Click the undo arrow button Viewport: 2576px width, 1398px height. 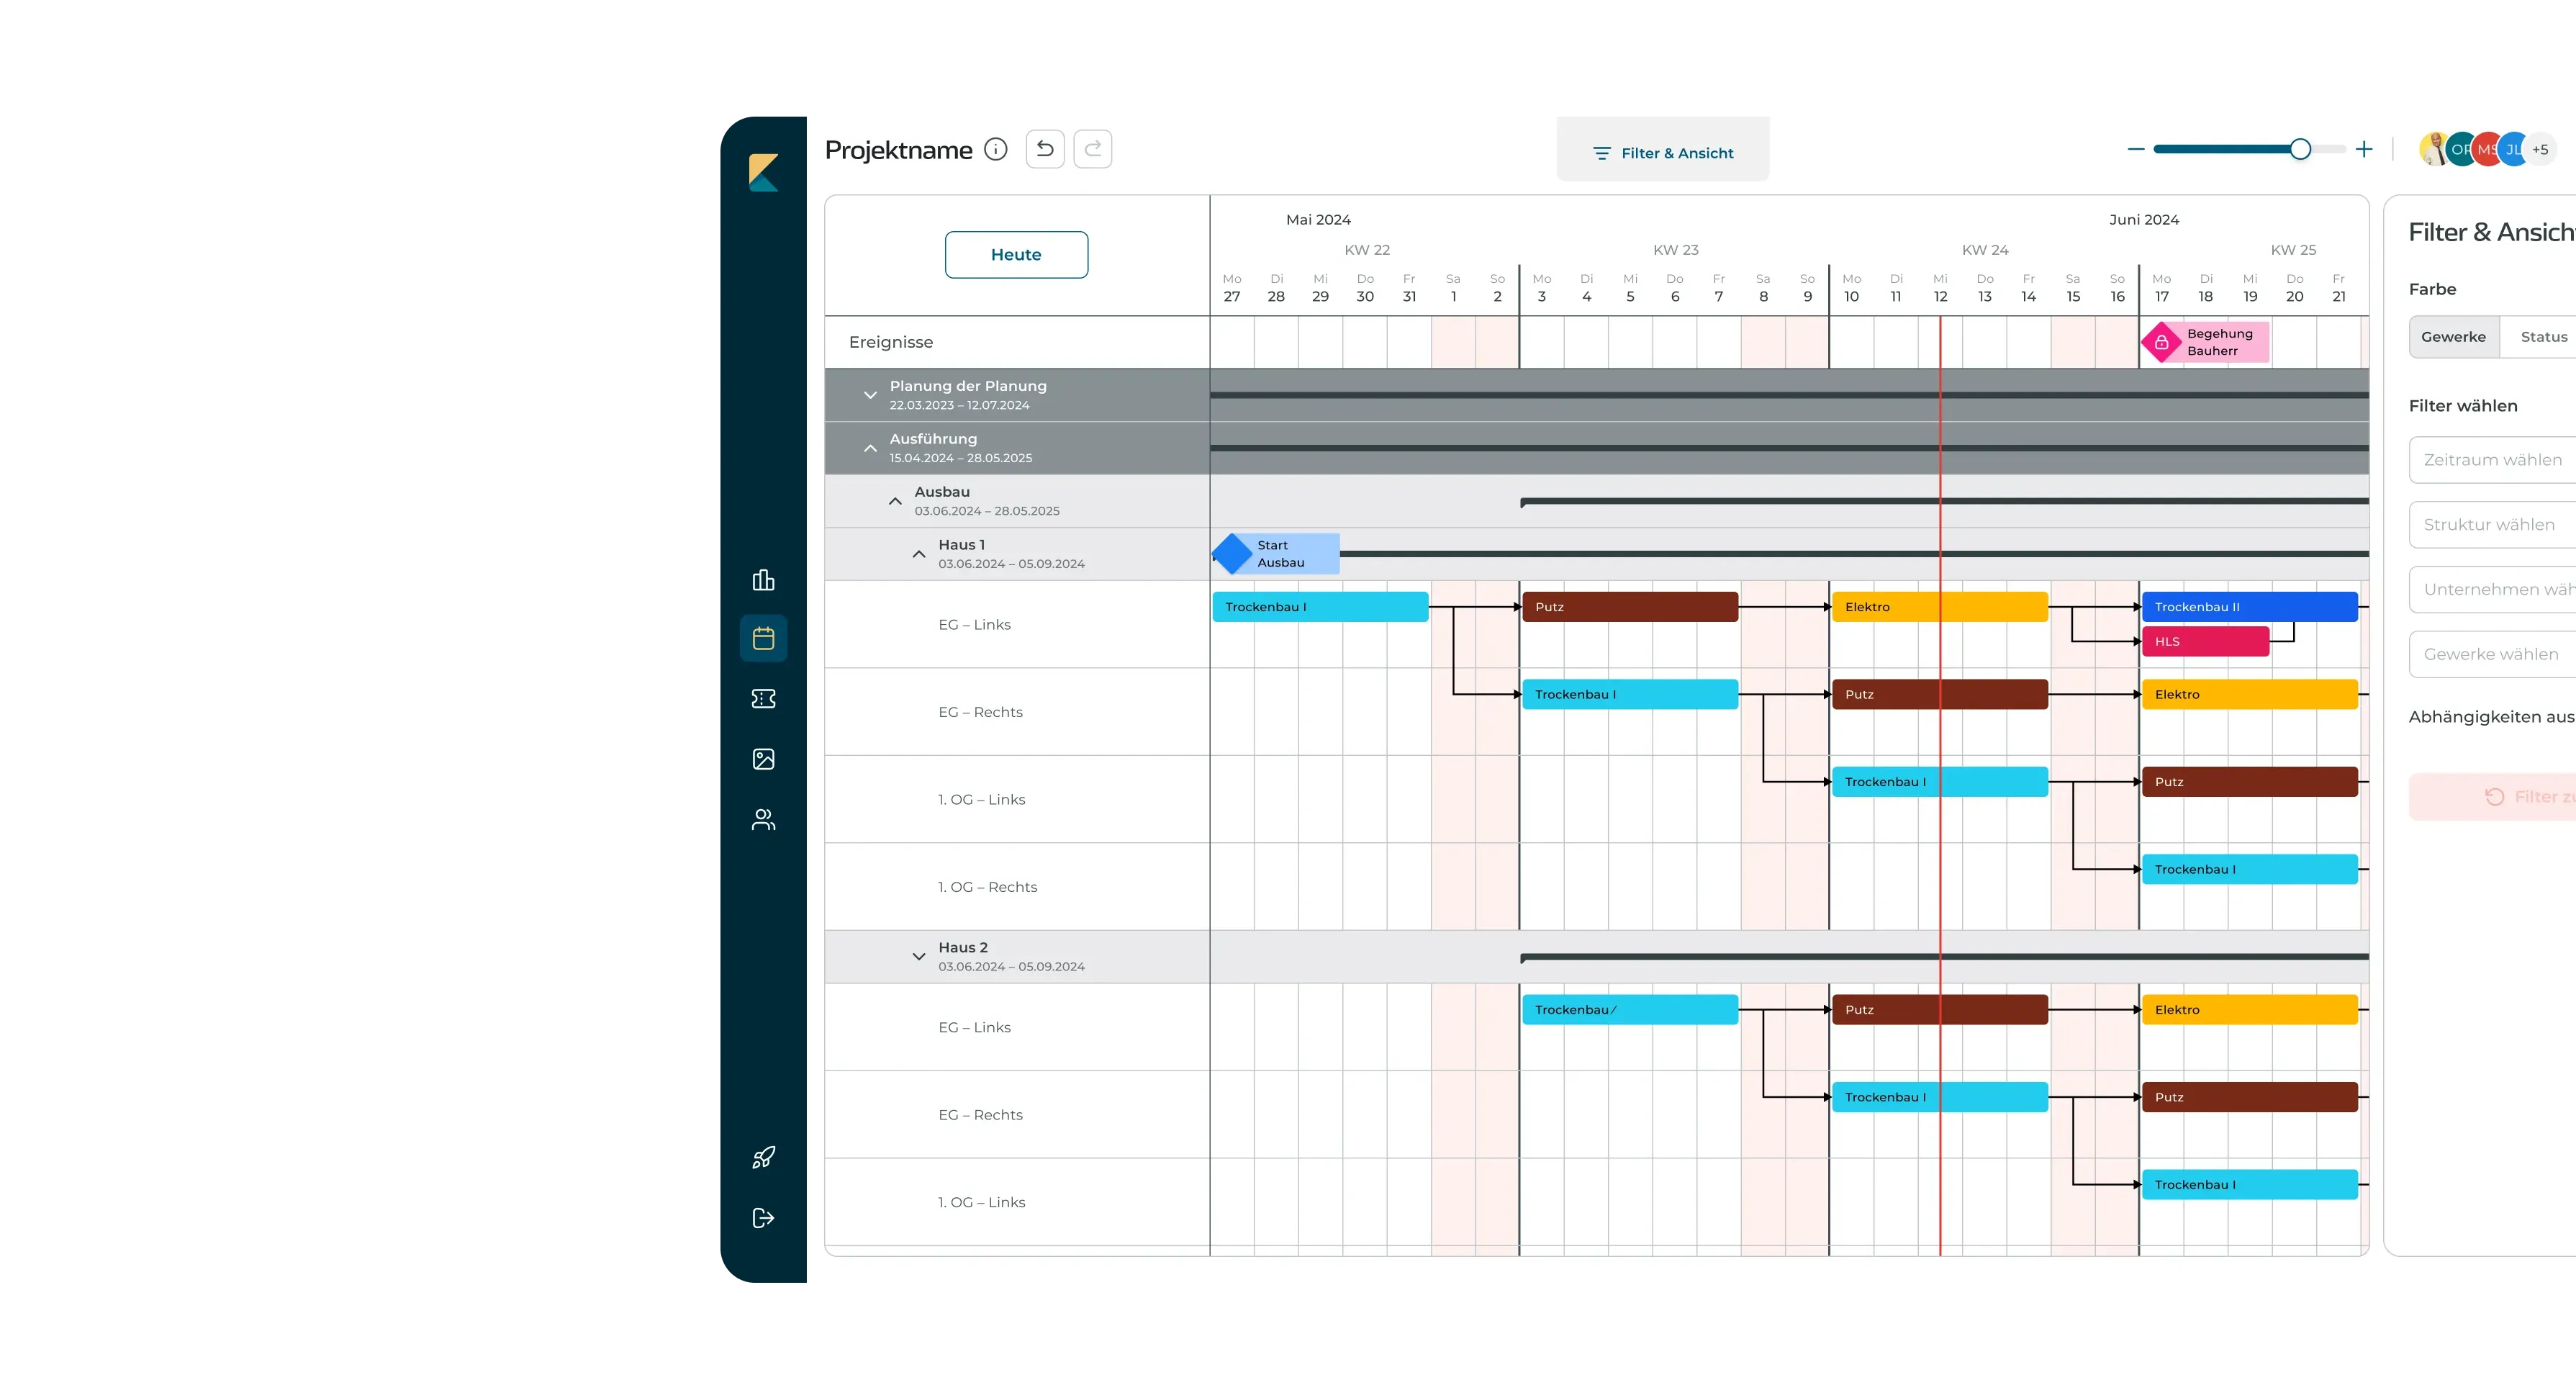tap(1045, 149)
